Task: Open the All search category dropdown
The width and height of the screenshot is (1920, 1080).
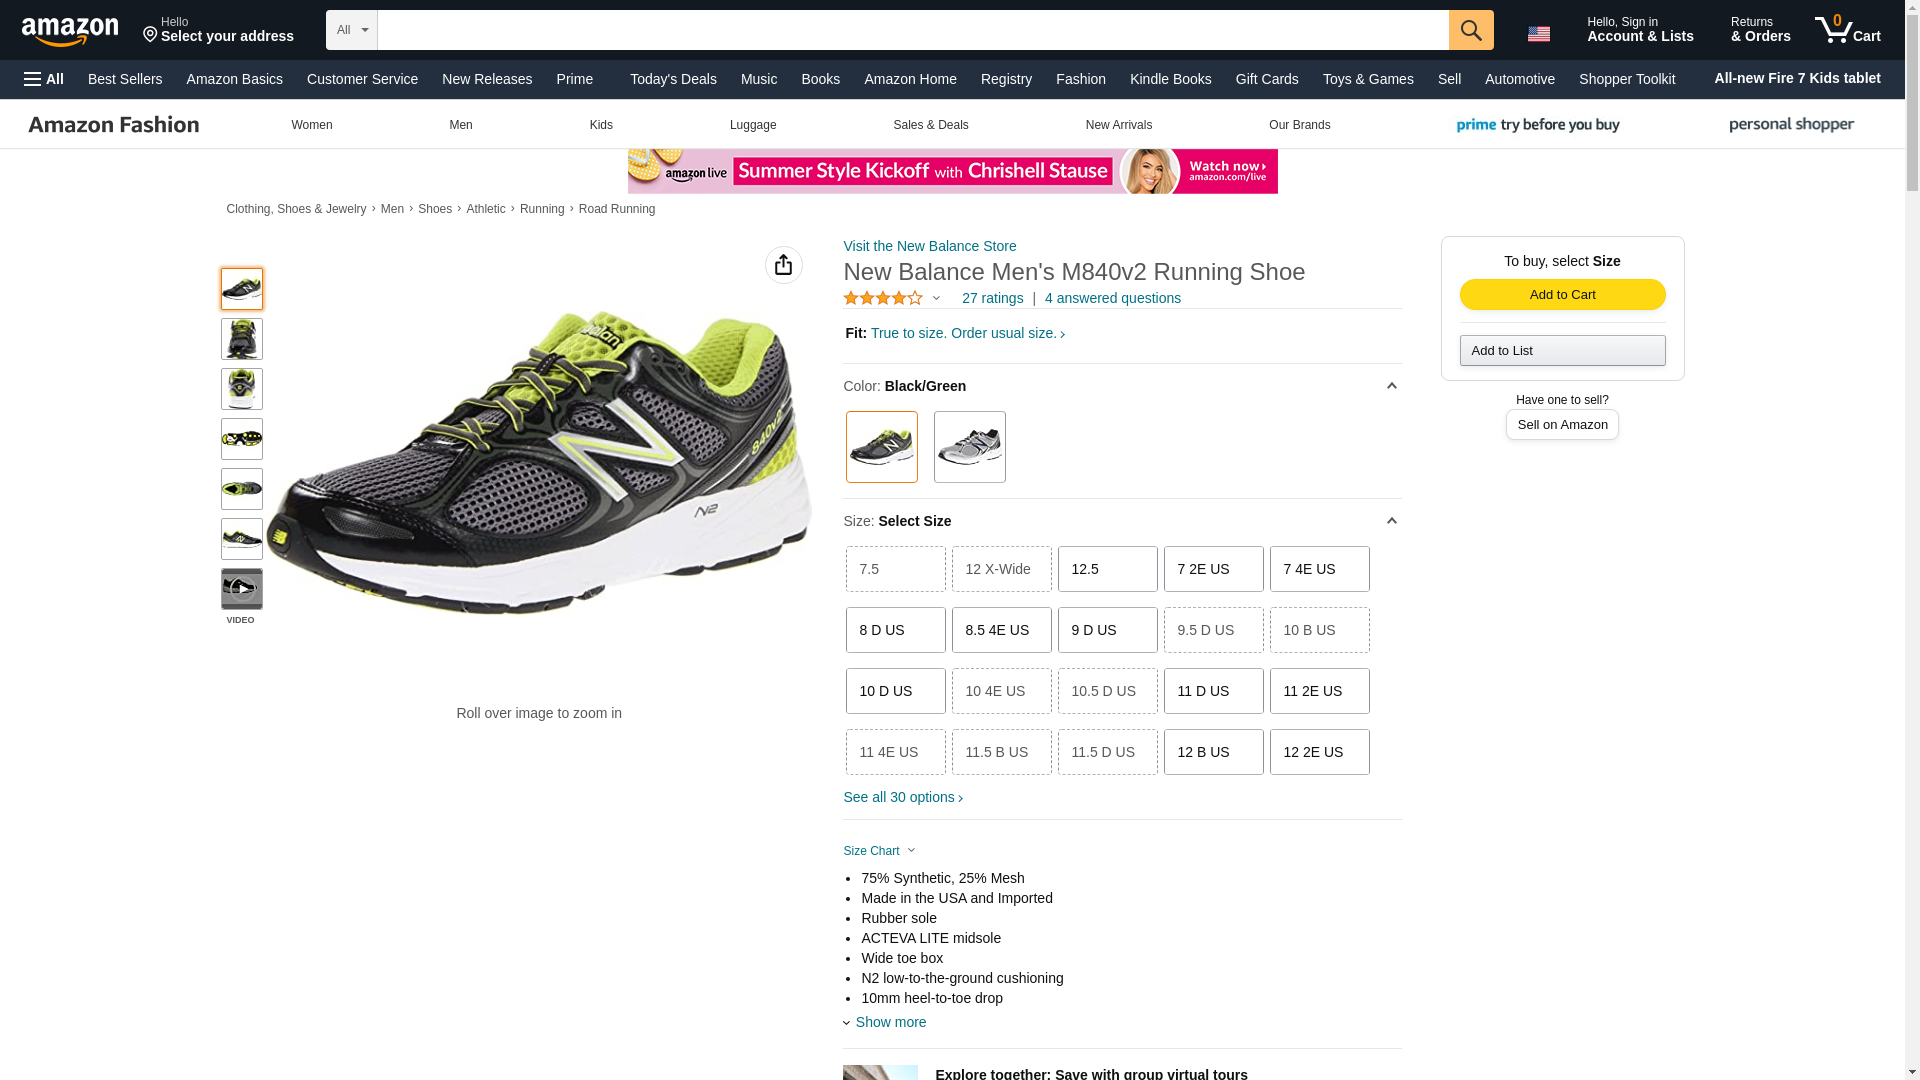Action: point(351,30)
